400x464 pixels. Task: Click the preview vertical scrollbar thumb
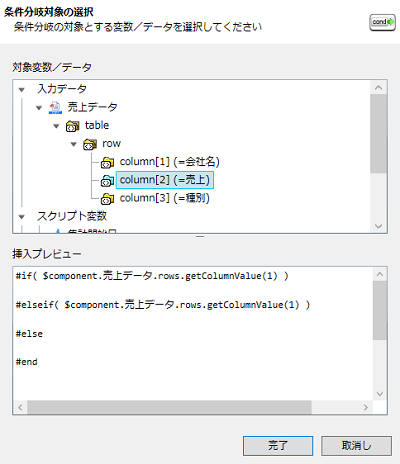(x=380, y=310)
